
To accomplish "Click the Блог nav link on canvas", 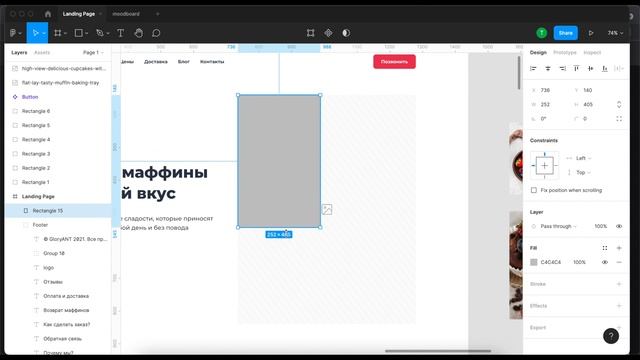I will tap(184, 62).
